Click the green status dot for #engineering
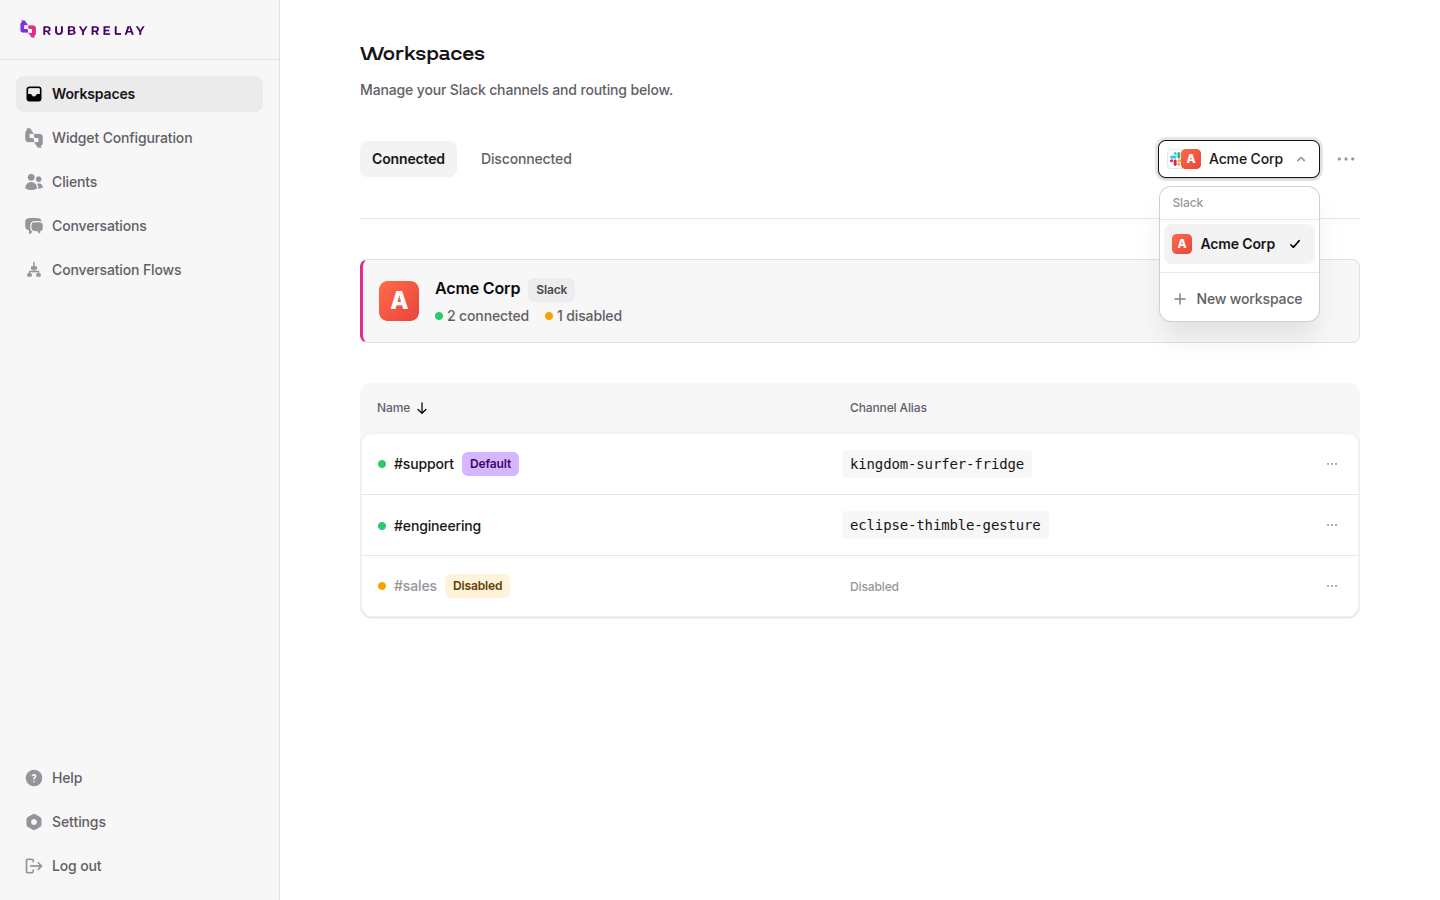Viewport: 1440px width, 900px height. point(382,526)
